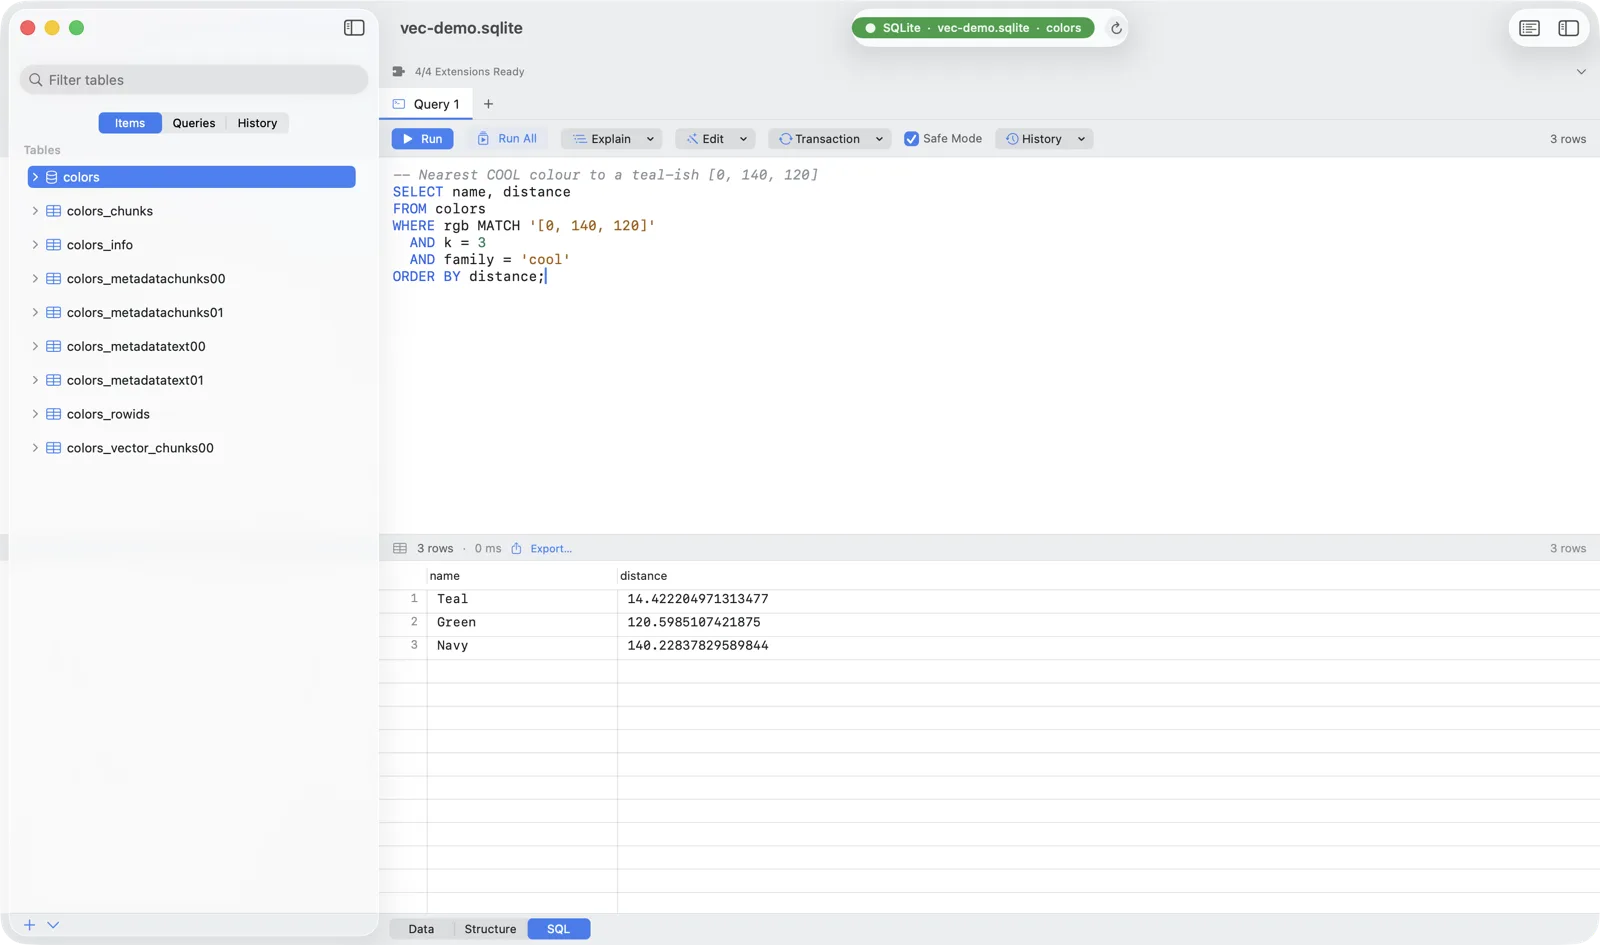Click the colors_chunks table icon
The image size is (1600, 945).
tap(54, 211)
